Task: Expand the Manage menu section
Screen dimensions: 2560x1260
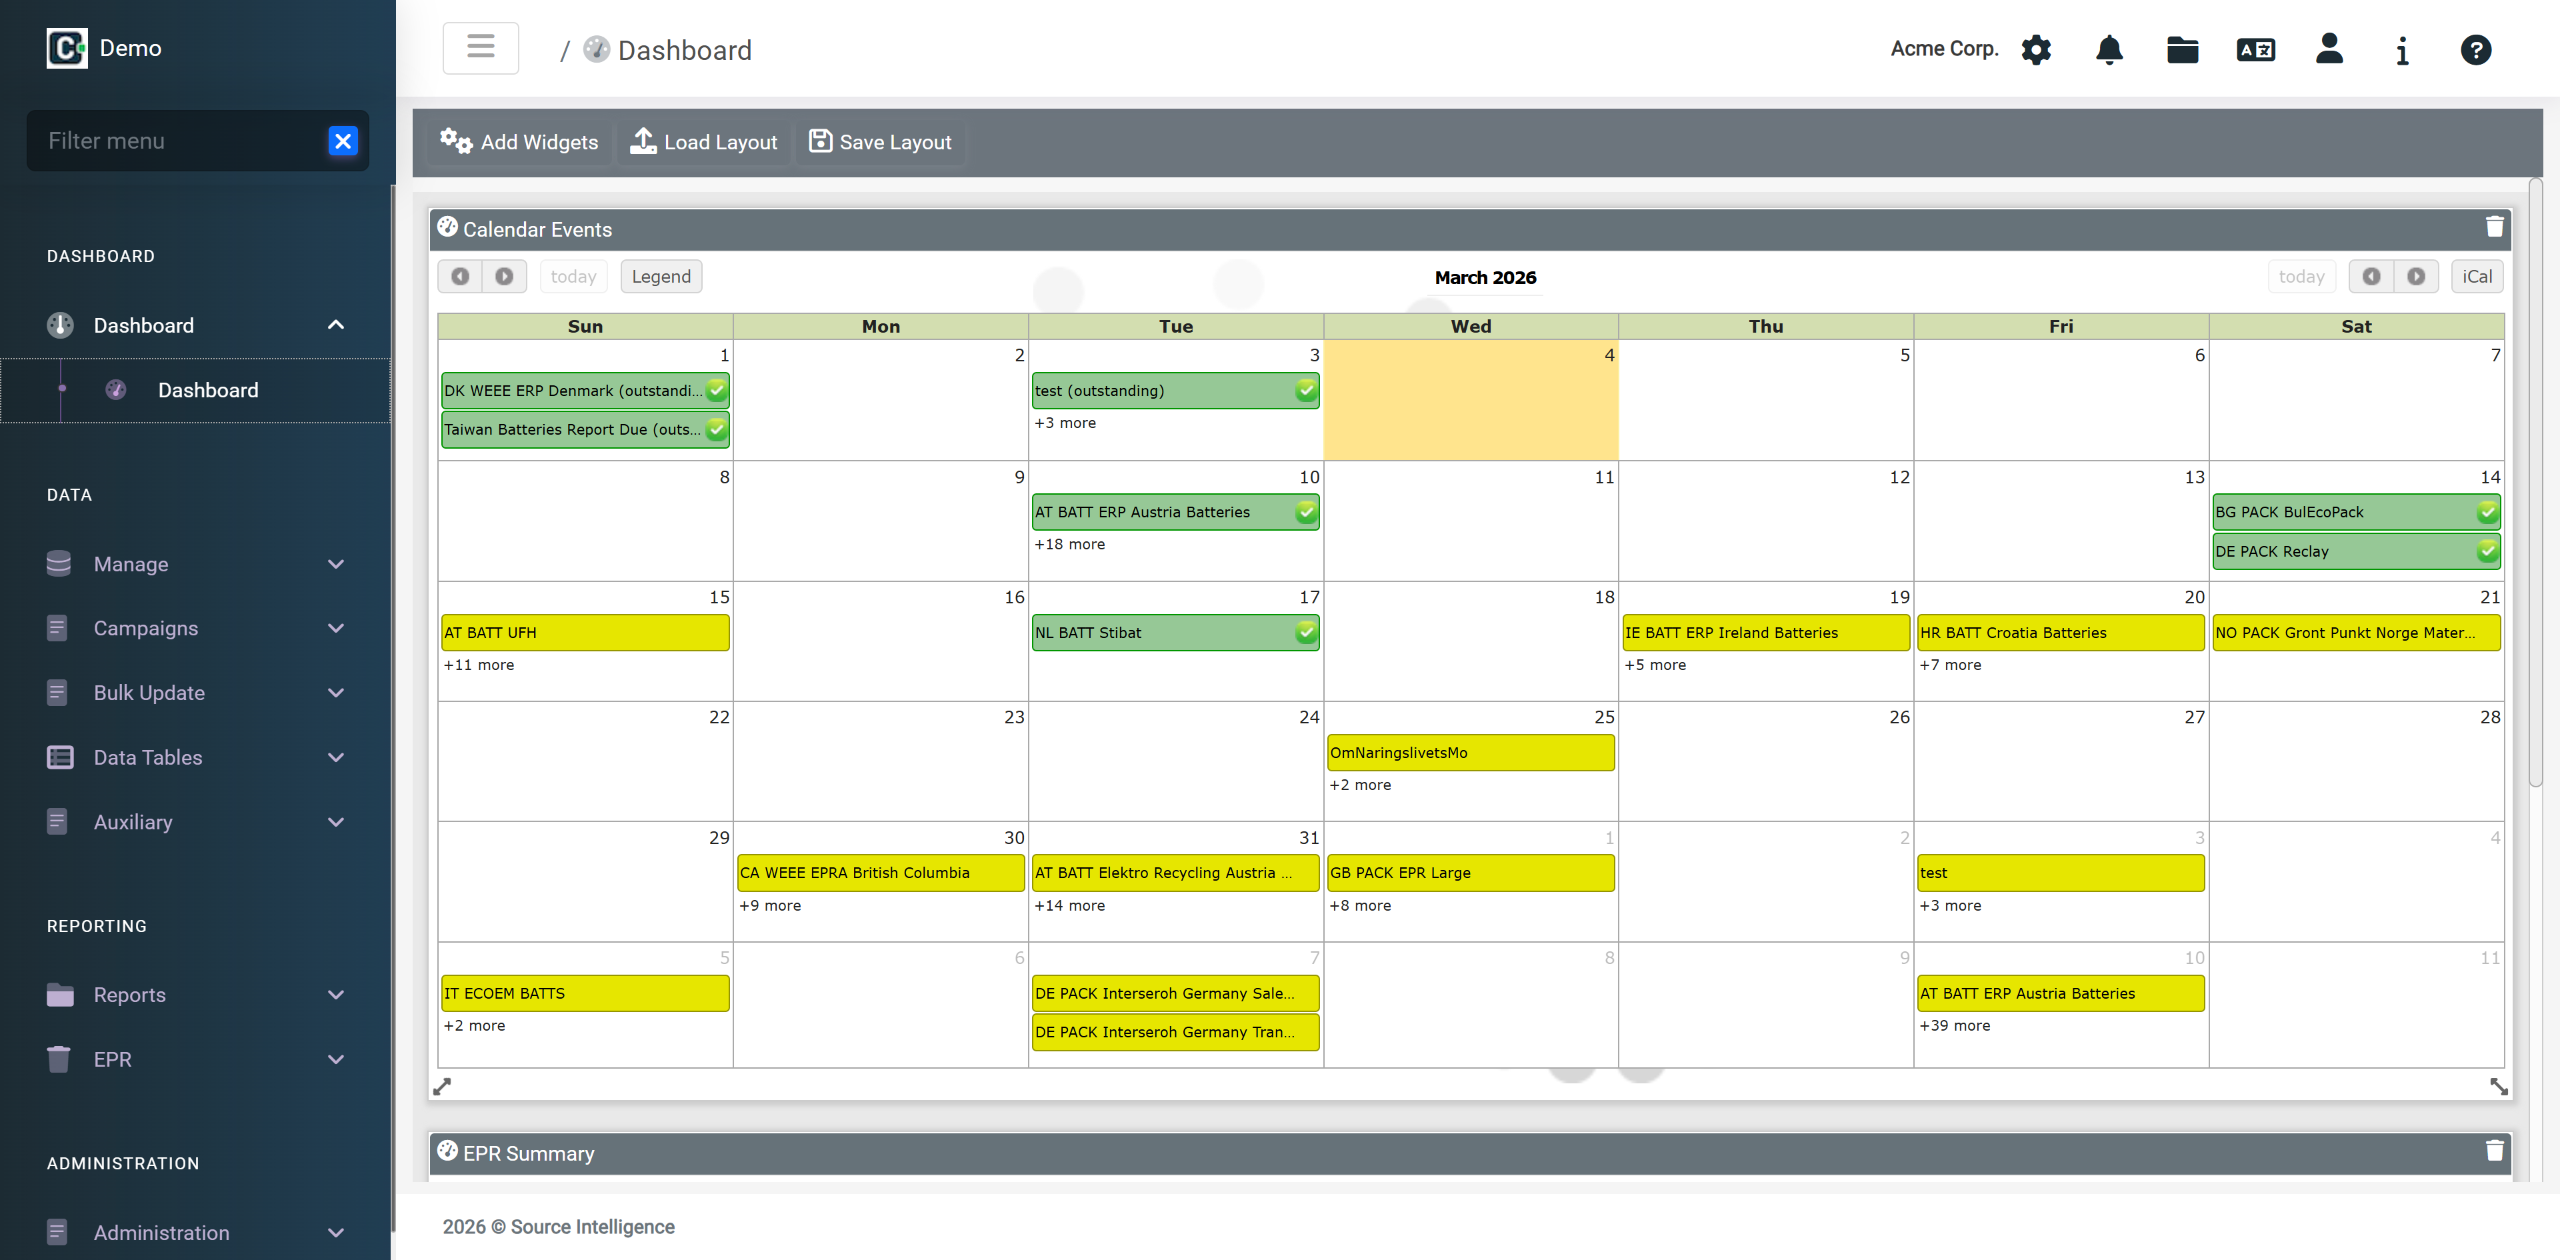Action: tap(197, 564)
